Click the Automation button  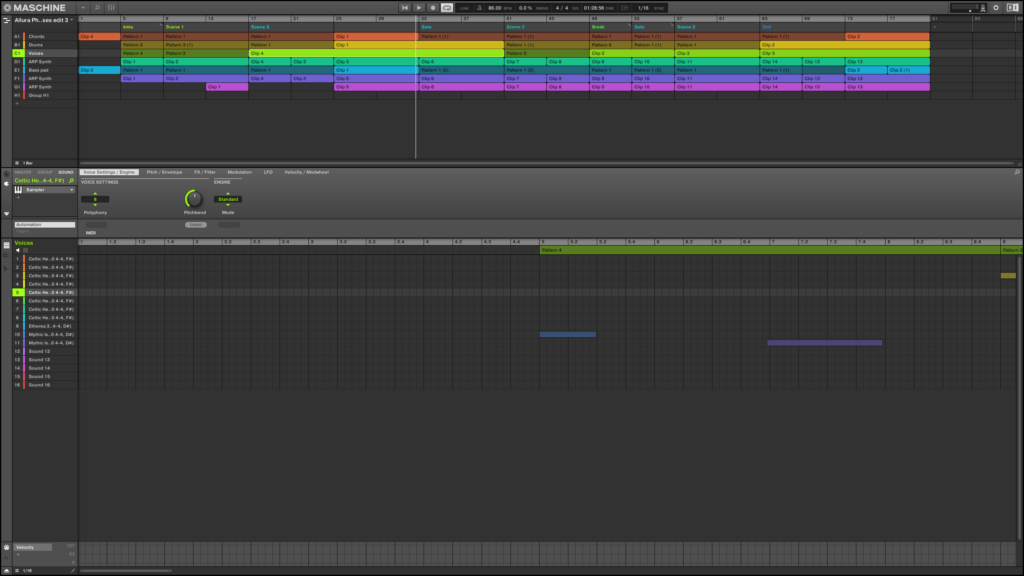(x=45, y=225)
